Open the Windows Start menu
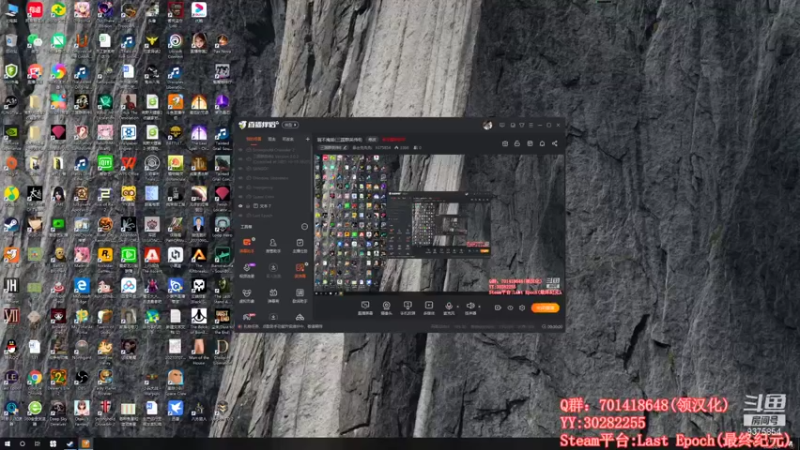 click(7, 444)
